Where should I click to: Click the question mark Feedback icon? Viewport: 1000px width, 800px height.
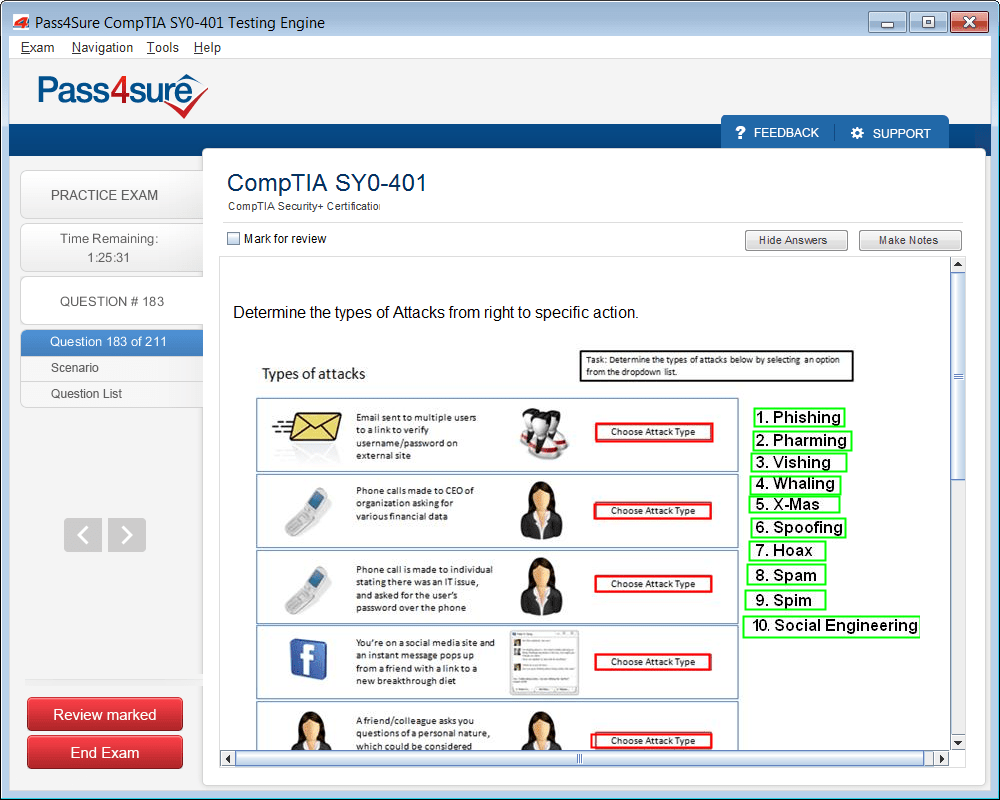(740, 132)
